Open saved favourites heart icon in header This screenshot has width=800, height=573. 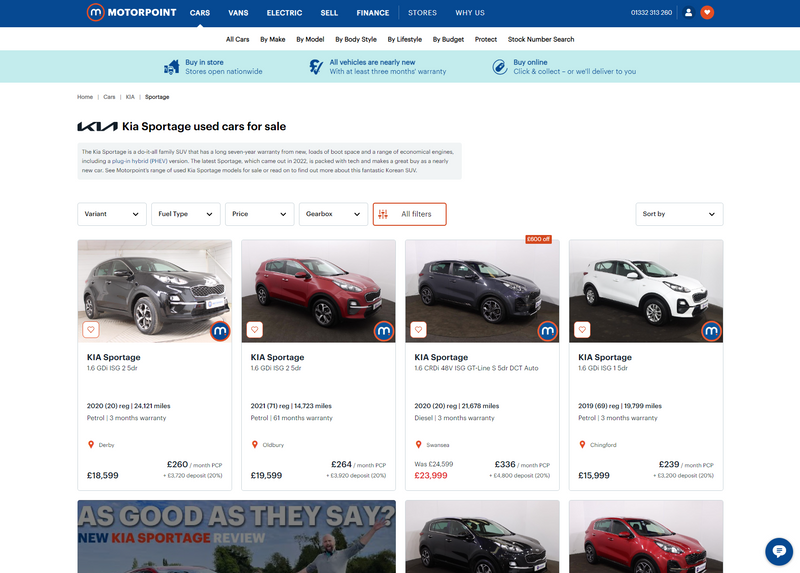click(x=707, y=12)
